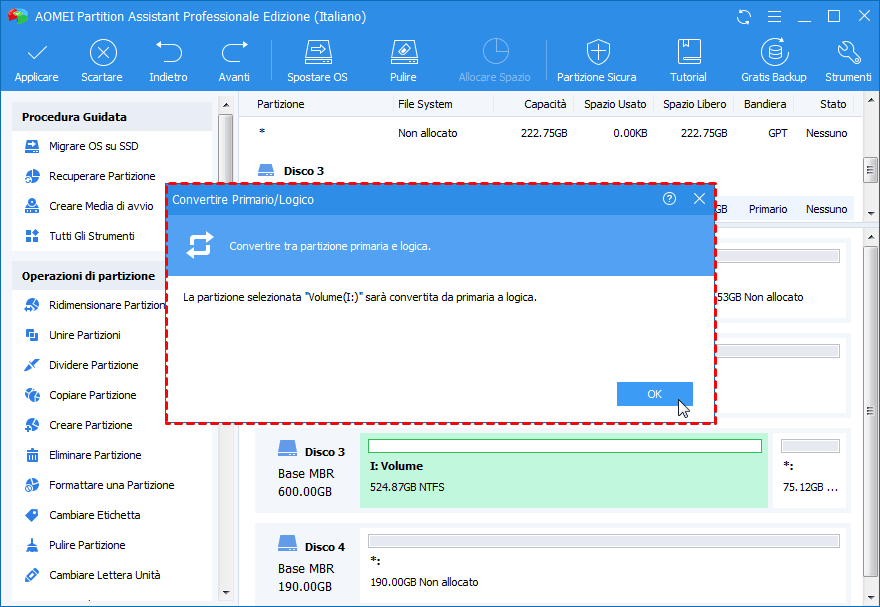This screenshot has height=607, width=880.
Task: Click the Applicare checkmark icon
Action: pyautogui.click(x=37, y=53)
